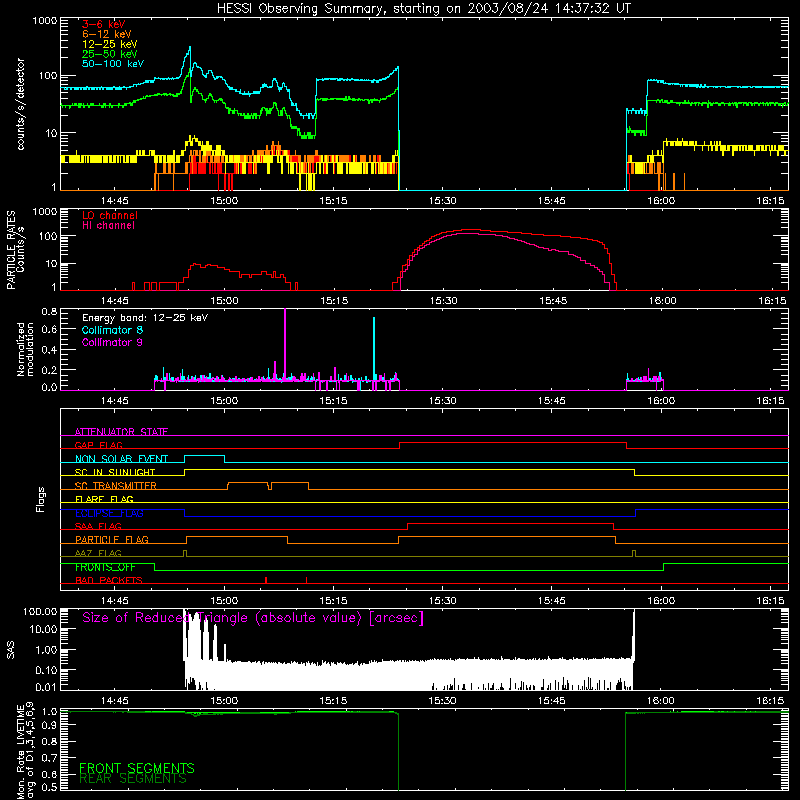Viewport: 800px width, 800px height.
Task: Click the raised GAP FLAG interval line
Action: (513, 443)
